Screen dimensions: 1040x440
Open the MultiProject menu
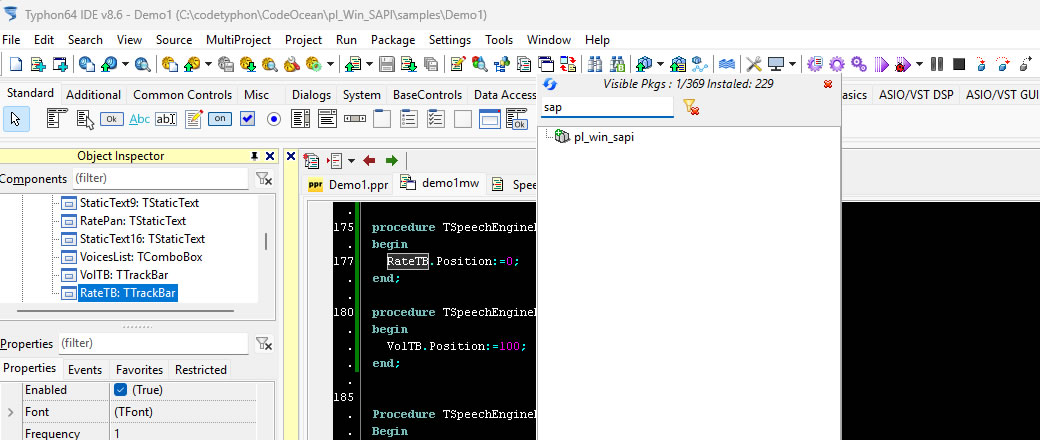click(x=238, y=40)
